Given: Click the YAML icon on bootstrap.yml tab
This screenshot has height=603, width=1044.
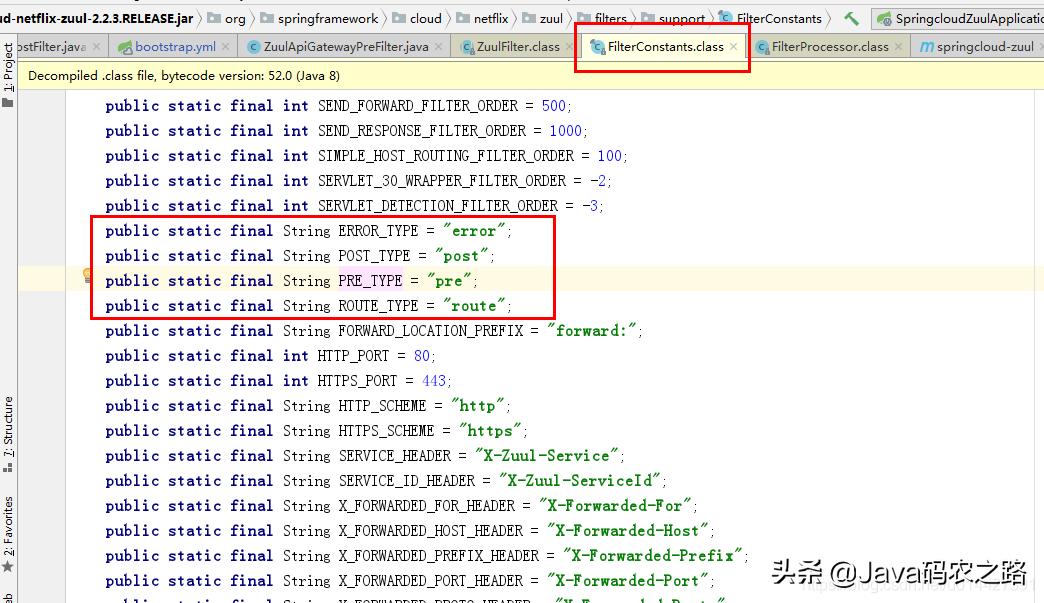Looking at the screenshot, I should [x=125, y=45].
